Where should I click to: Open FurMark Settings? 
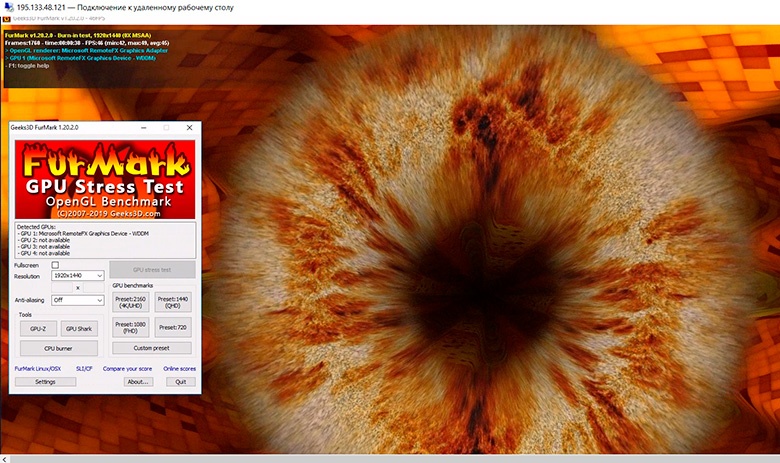pyautogui.click(x=45, y=382)
